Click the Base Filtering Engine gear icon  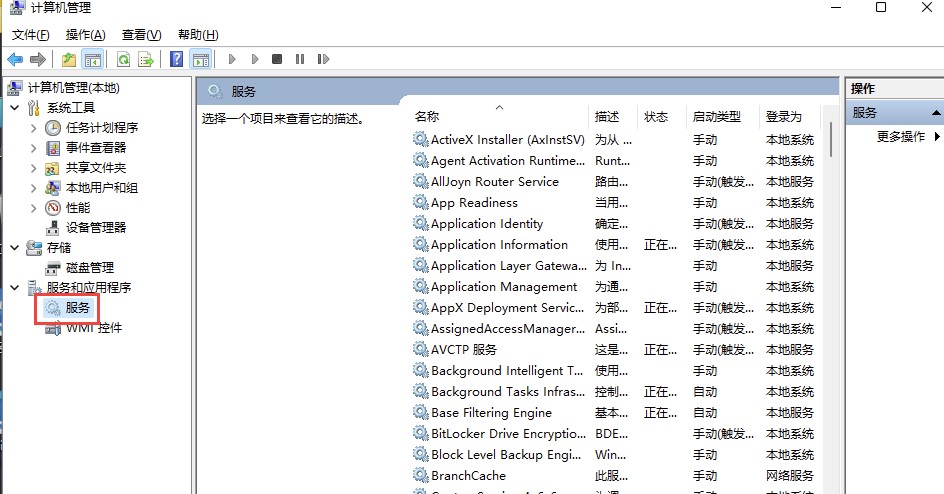420,412
